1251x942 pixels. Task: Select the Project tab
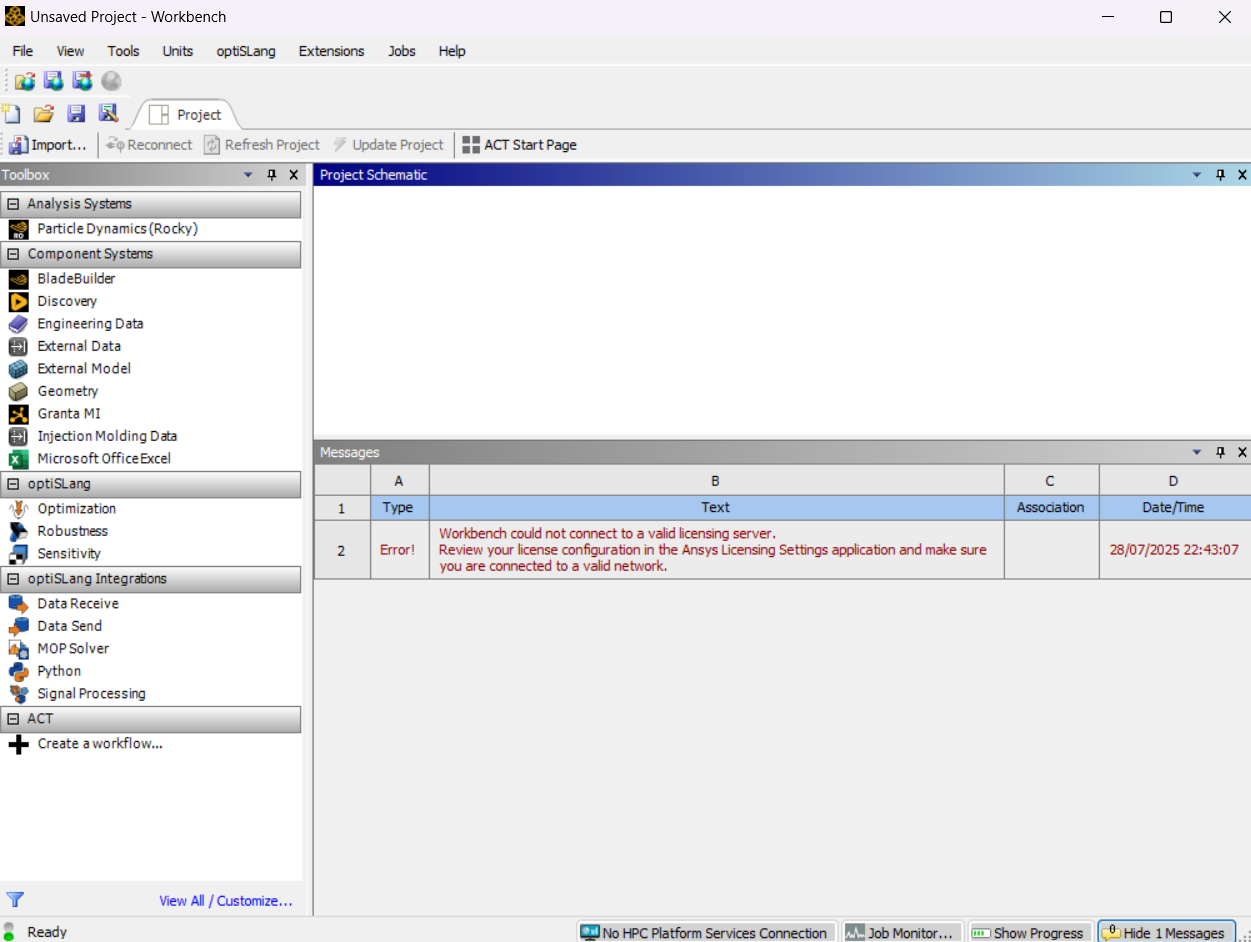click(186, 115)
